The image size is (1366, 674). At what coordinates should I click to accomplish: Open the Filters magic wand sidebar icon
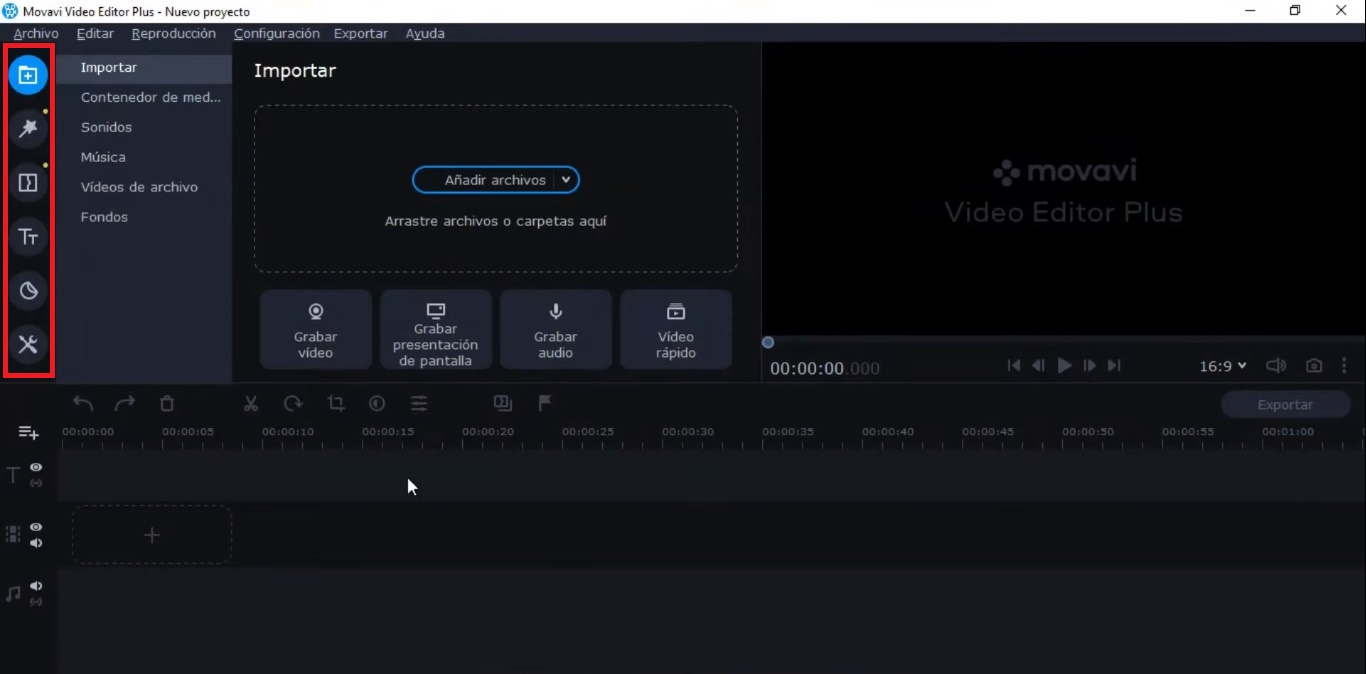point(28,129)
